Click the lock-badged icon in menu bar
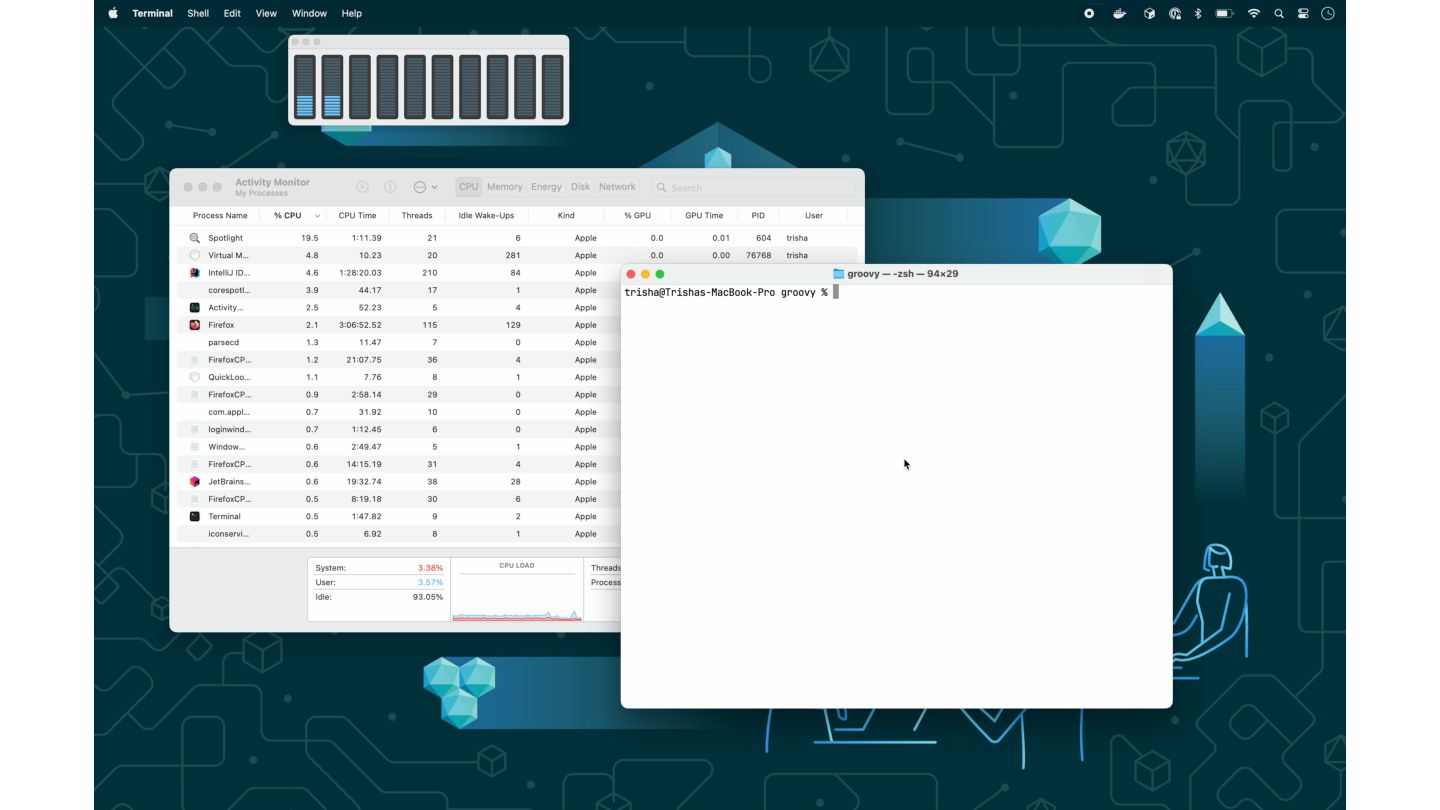The image size is (1440, 810). pyautogui.click(x=1175, y=13)
